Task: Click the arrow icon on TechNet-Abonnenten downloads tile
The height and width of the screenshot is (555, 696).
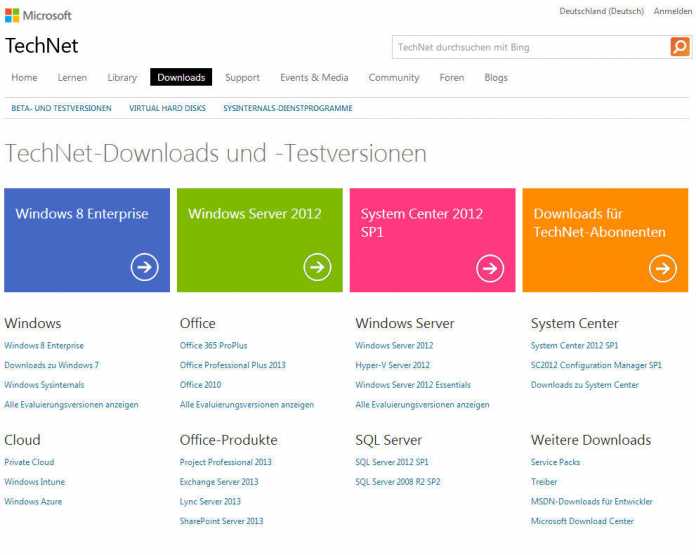Action: [662, 267]
